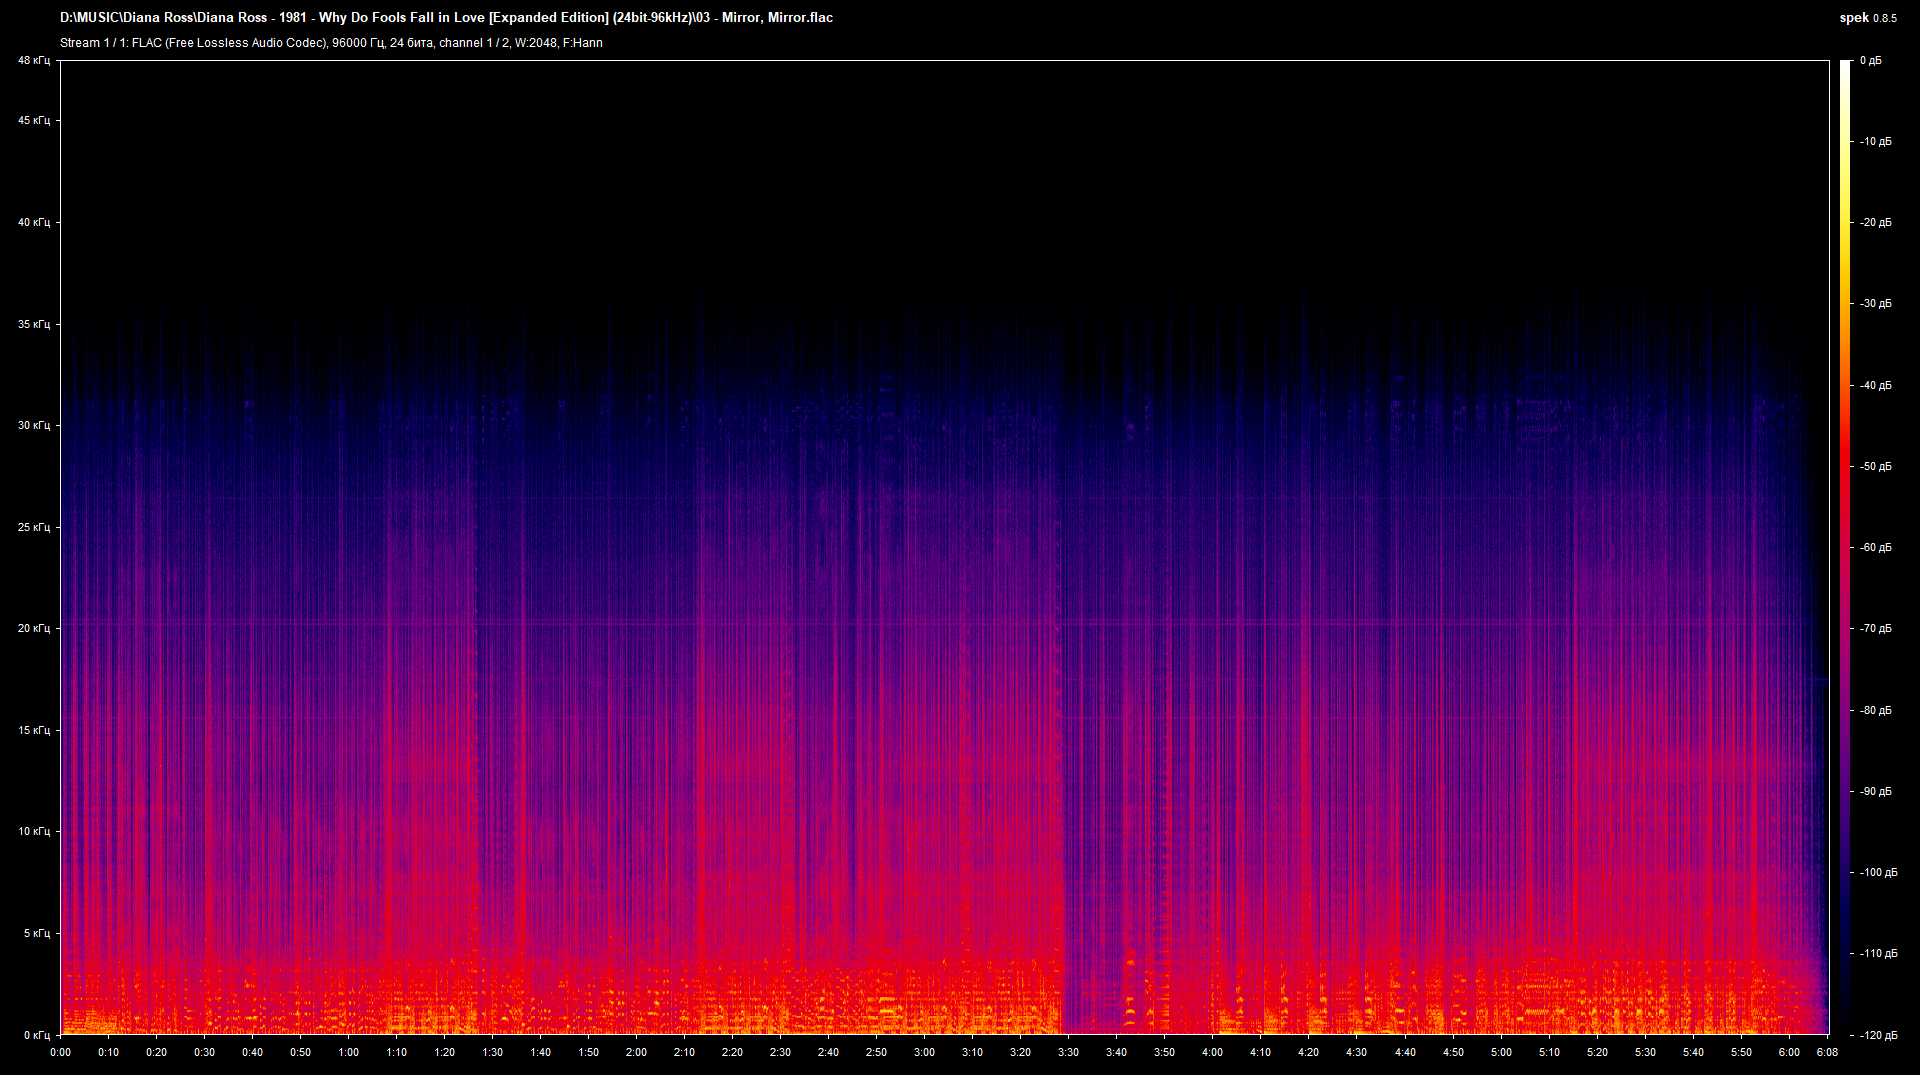Click the file path title text
Image resolution: width=1920 pixels, height=1075 pixels.
[446, 17]
